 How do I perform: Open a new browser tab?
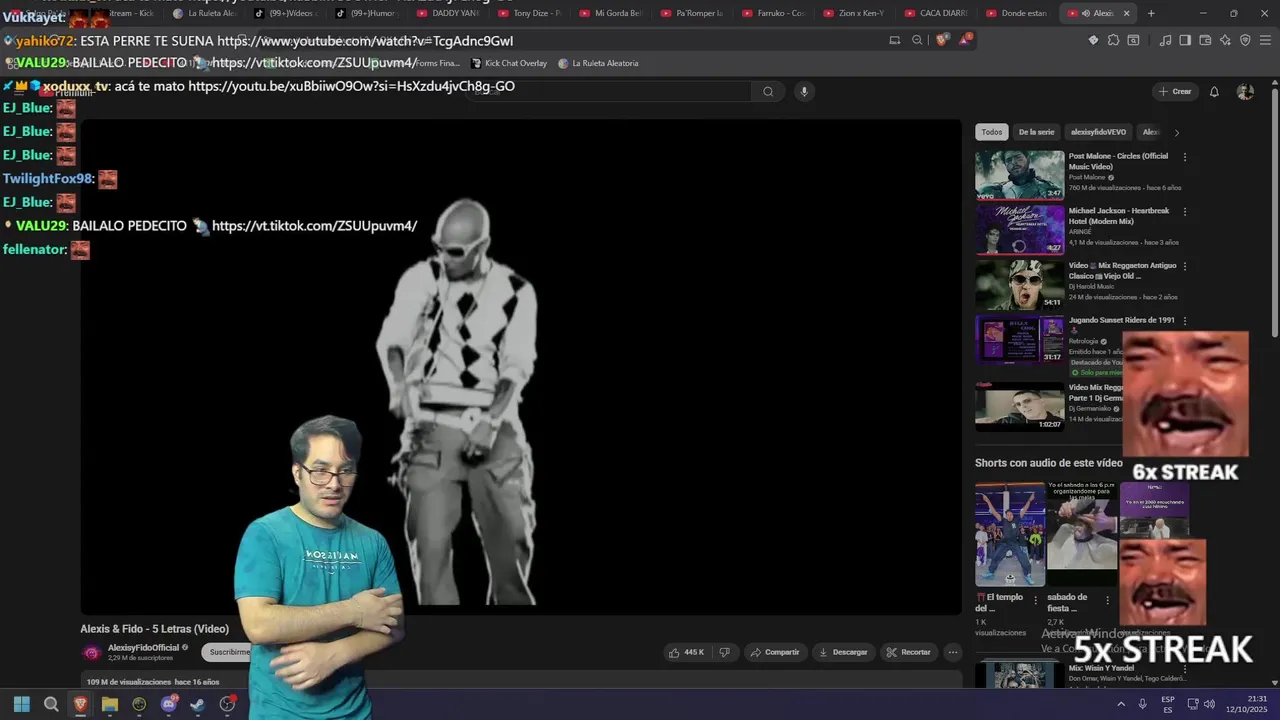(x=1151, y=13)
